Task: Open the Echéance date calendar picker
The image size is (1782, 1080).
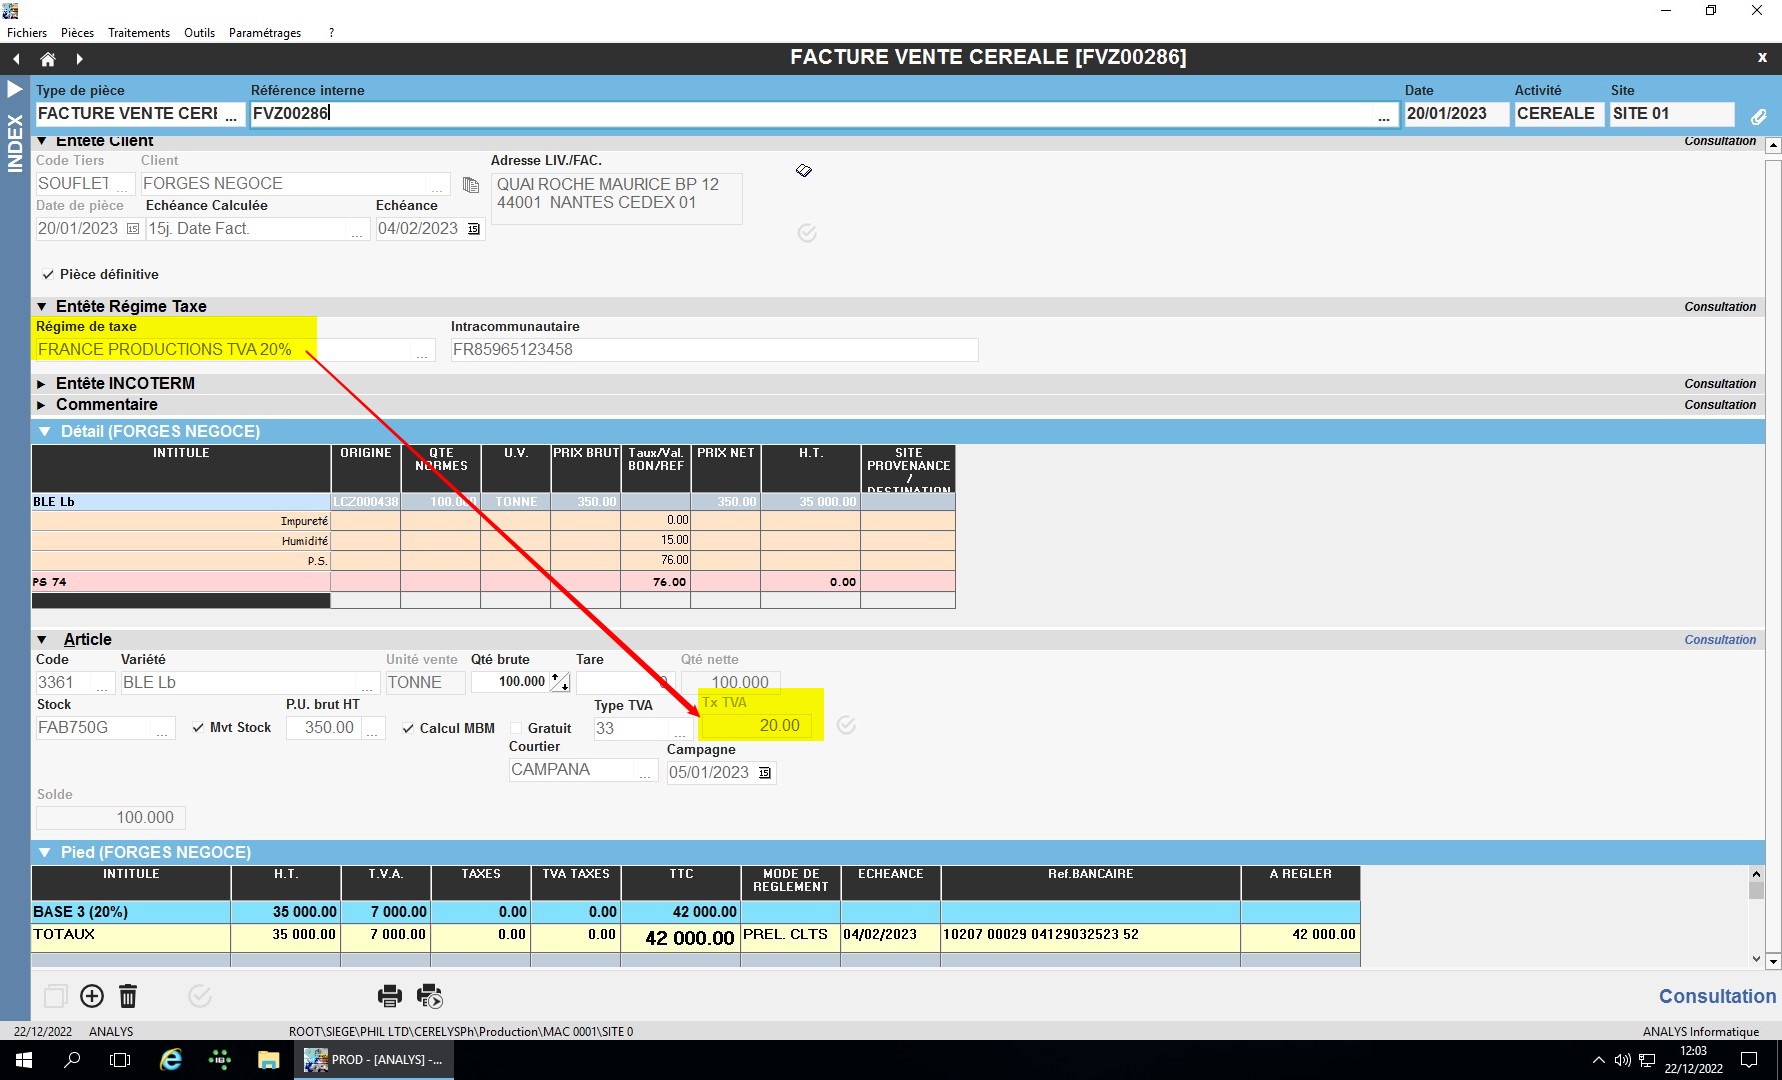Action: click(x=474, y=229)
